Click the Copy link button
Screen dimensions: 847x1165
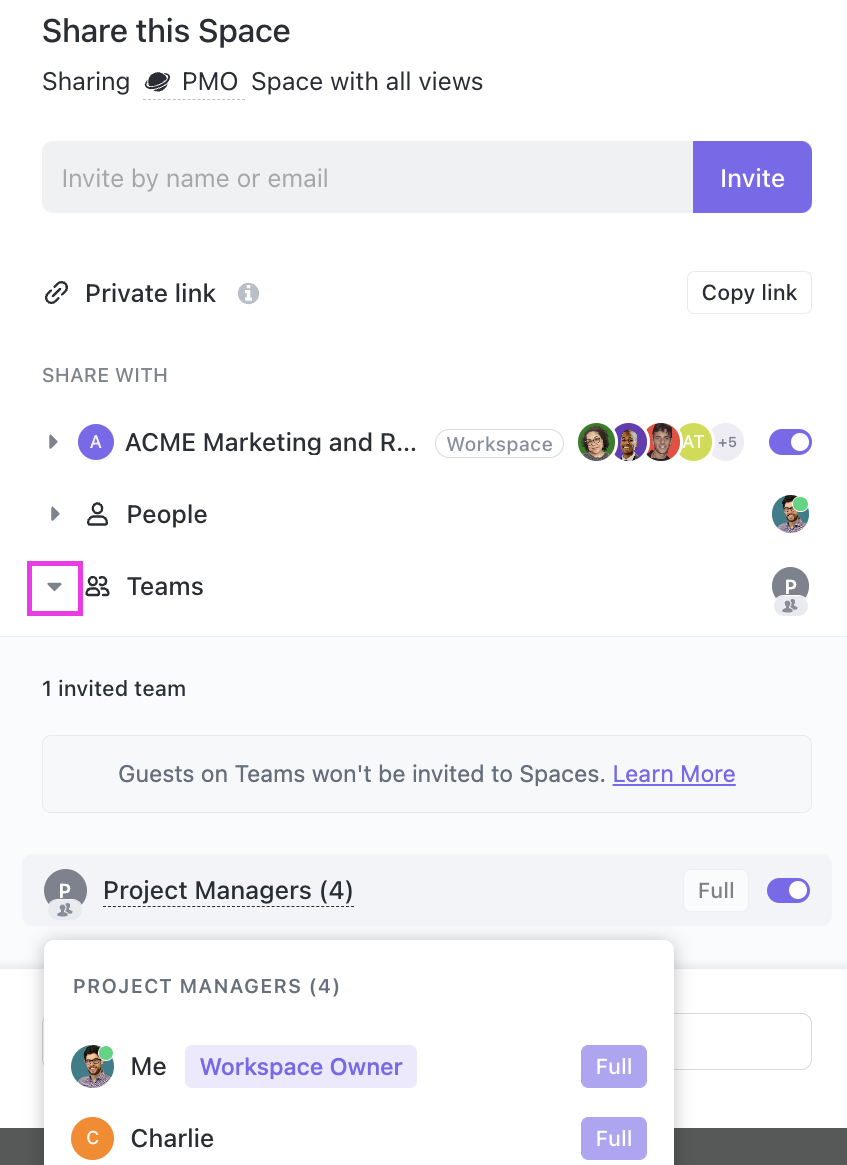pos(749,293)
